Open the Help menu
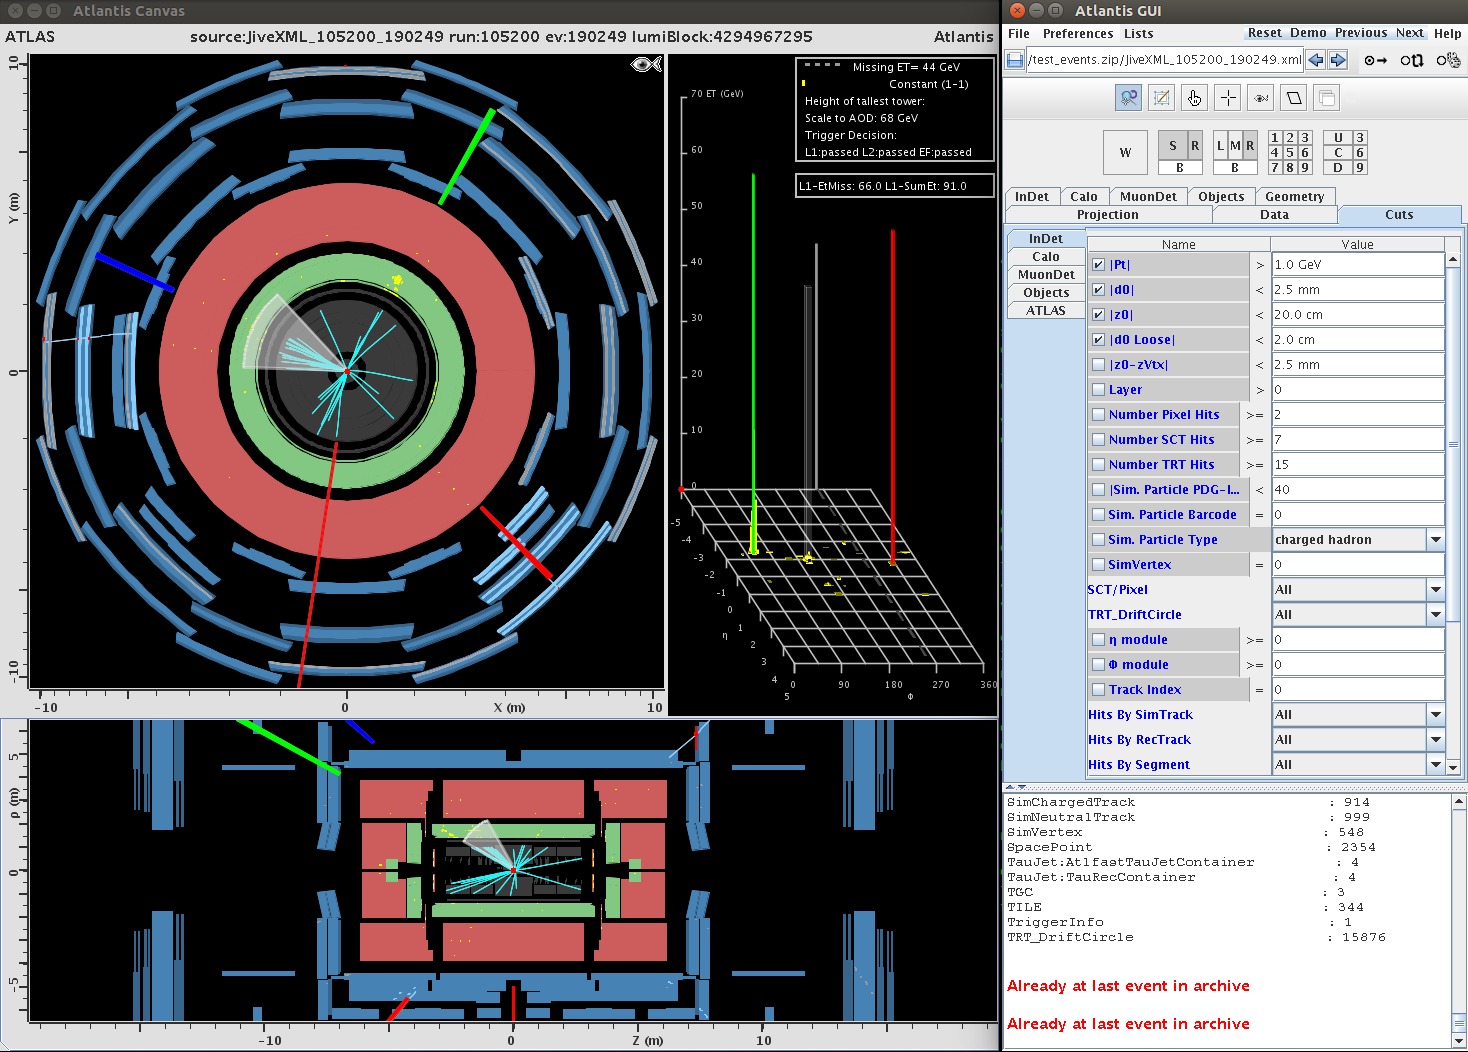Viewport: 1468px width, 1052px height. click(1448, 34)
